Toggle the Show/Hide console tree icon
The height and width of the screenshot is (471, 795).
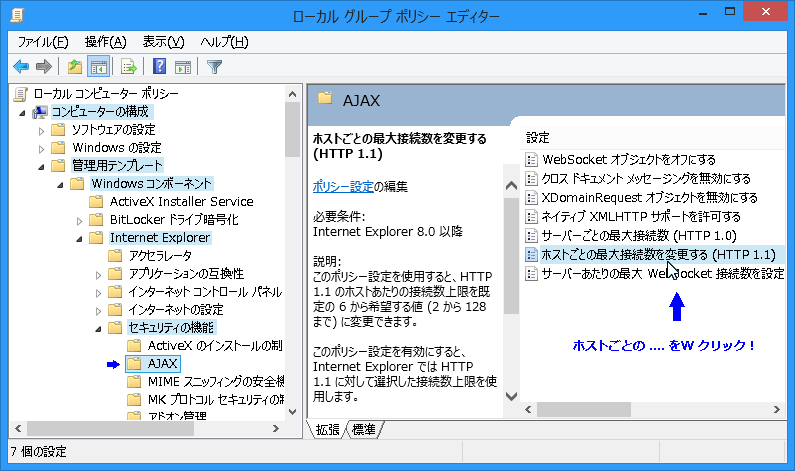click(98, 66)
